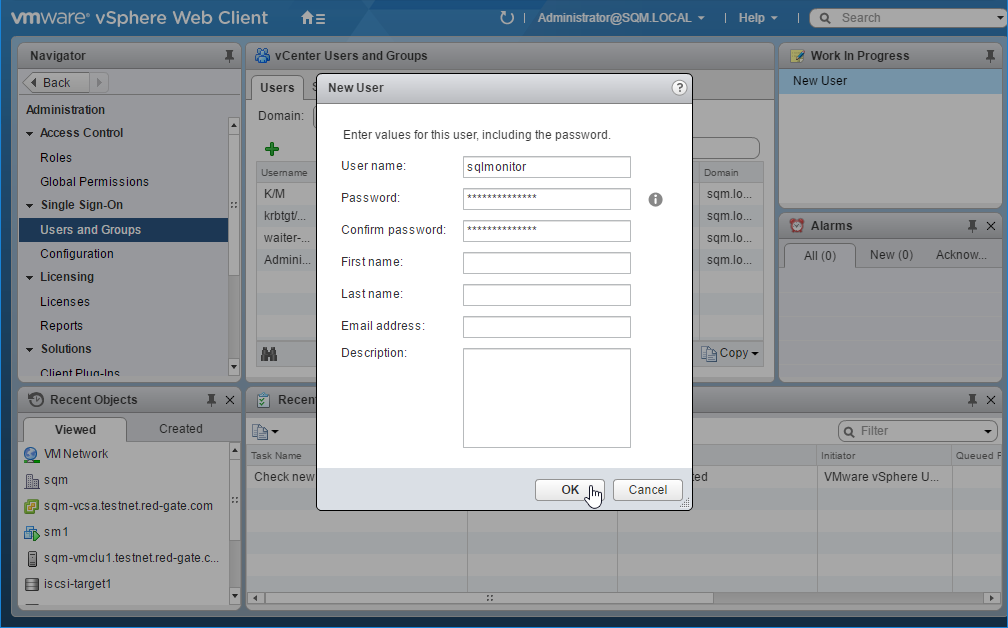Viewport: 1008px width, 628px height.
Task: Cancel the New User dialog
Action: [x=647, y=490]
